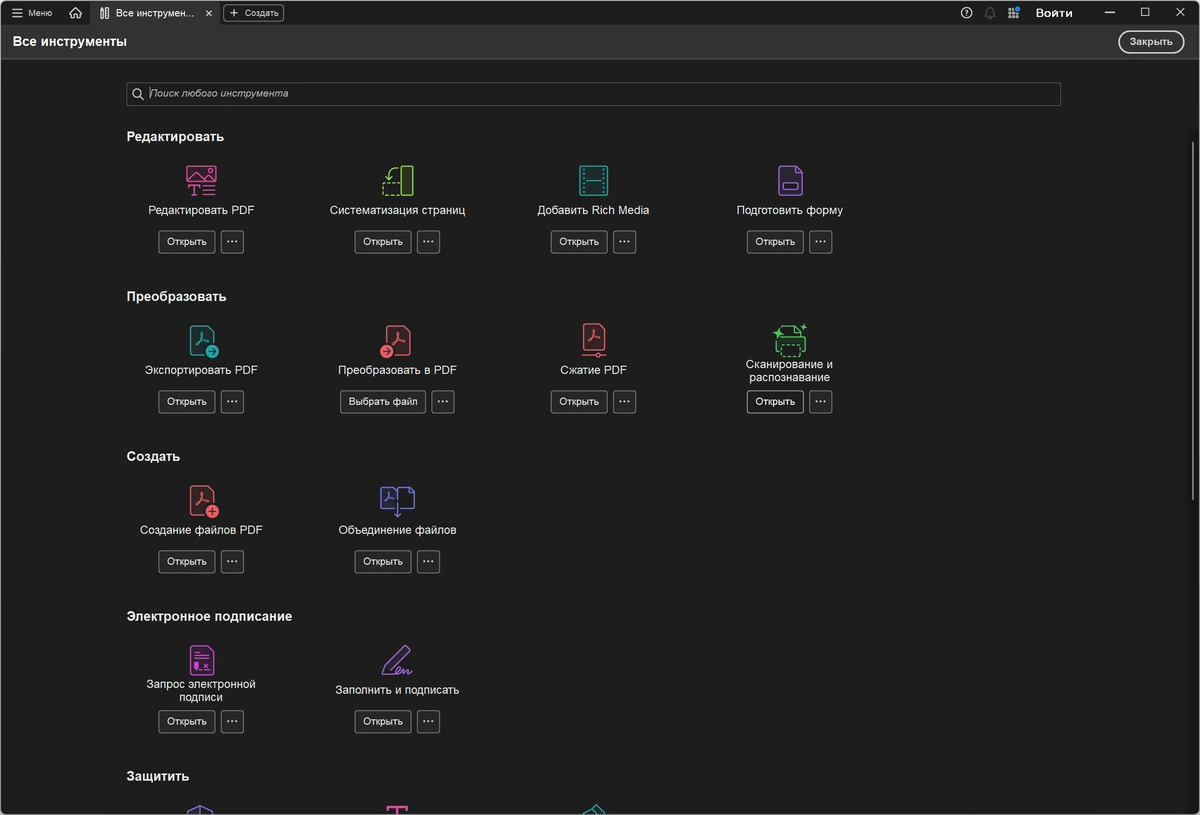Open more options for Добавить Rich Media
Screen dimensions: 1200x815
coord(624,242)
